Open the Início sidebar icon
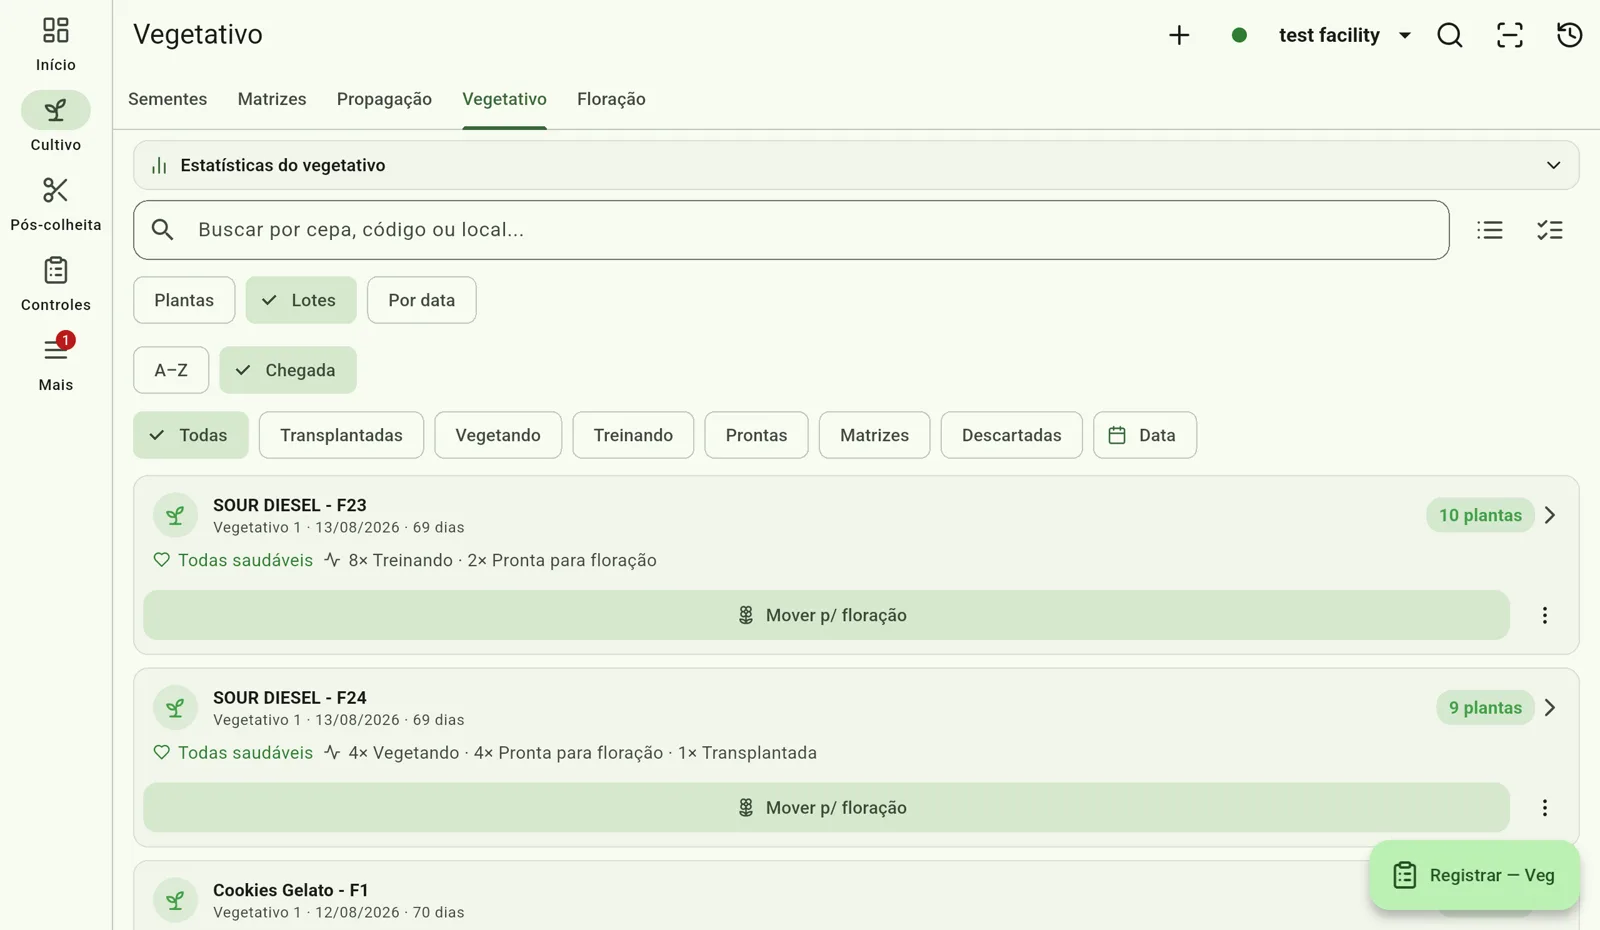The image size is (1600, 930). (55, 31)
